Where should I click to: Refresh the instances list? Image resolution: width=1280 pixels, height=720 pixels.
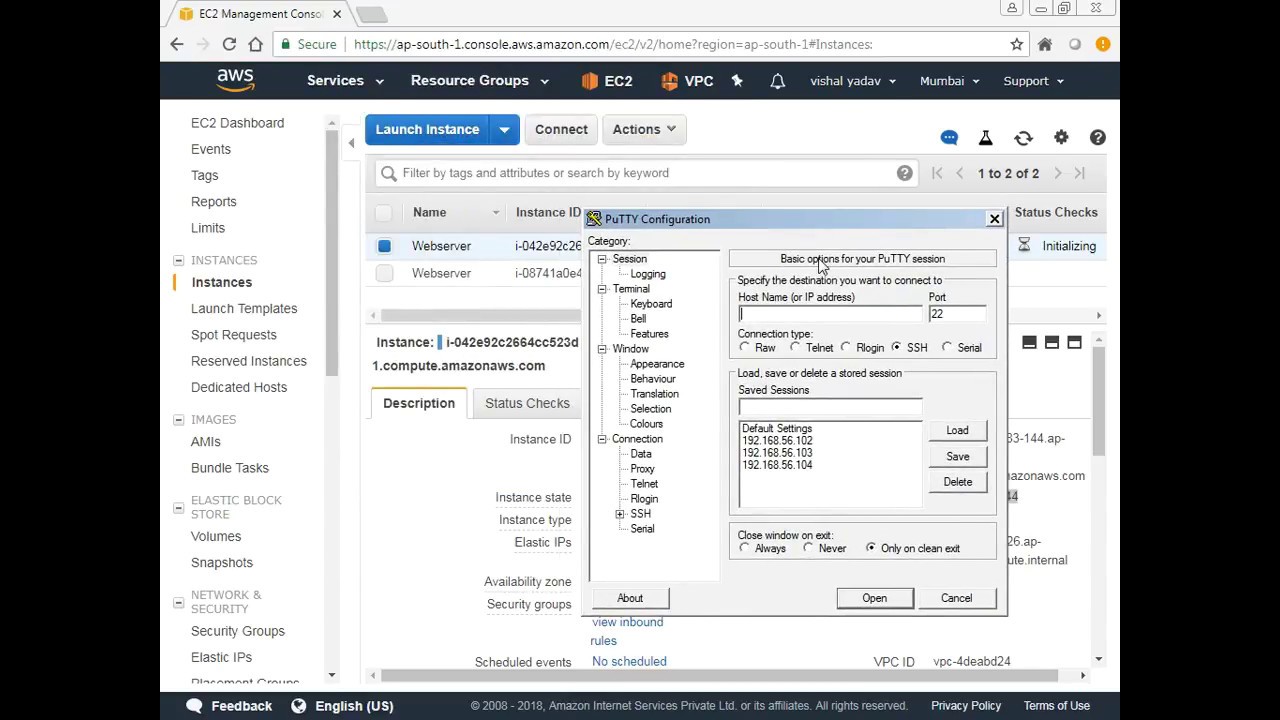1023,137
